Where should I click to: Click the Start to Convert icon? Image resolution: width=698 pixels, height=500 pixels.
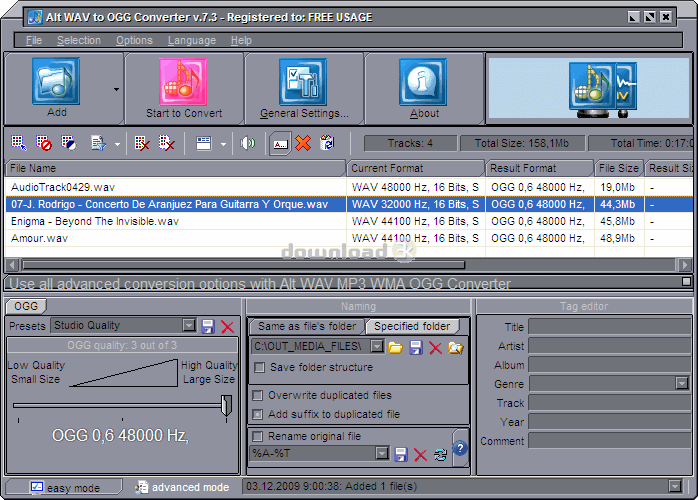(x=183, y=82)
